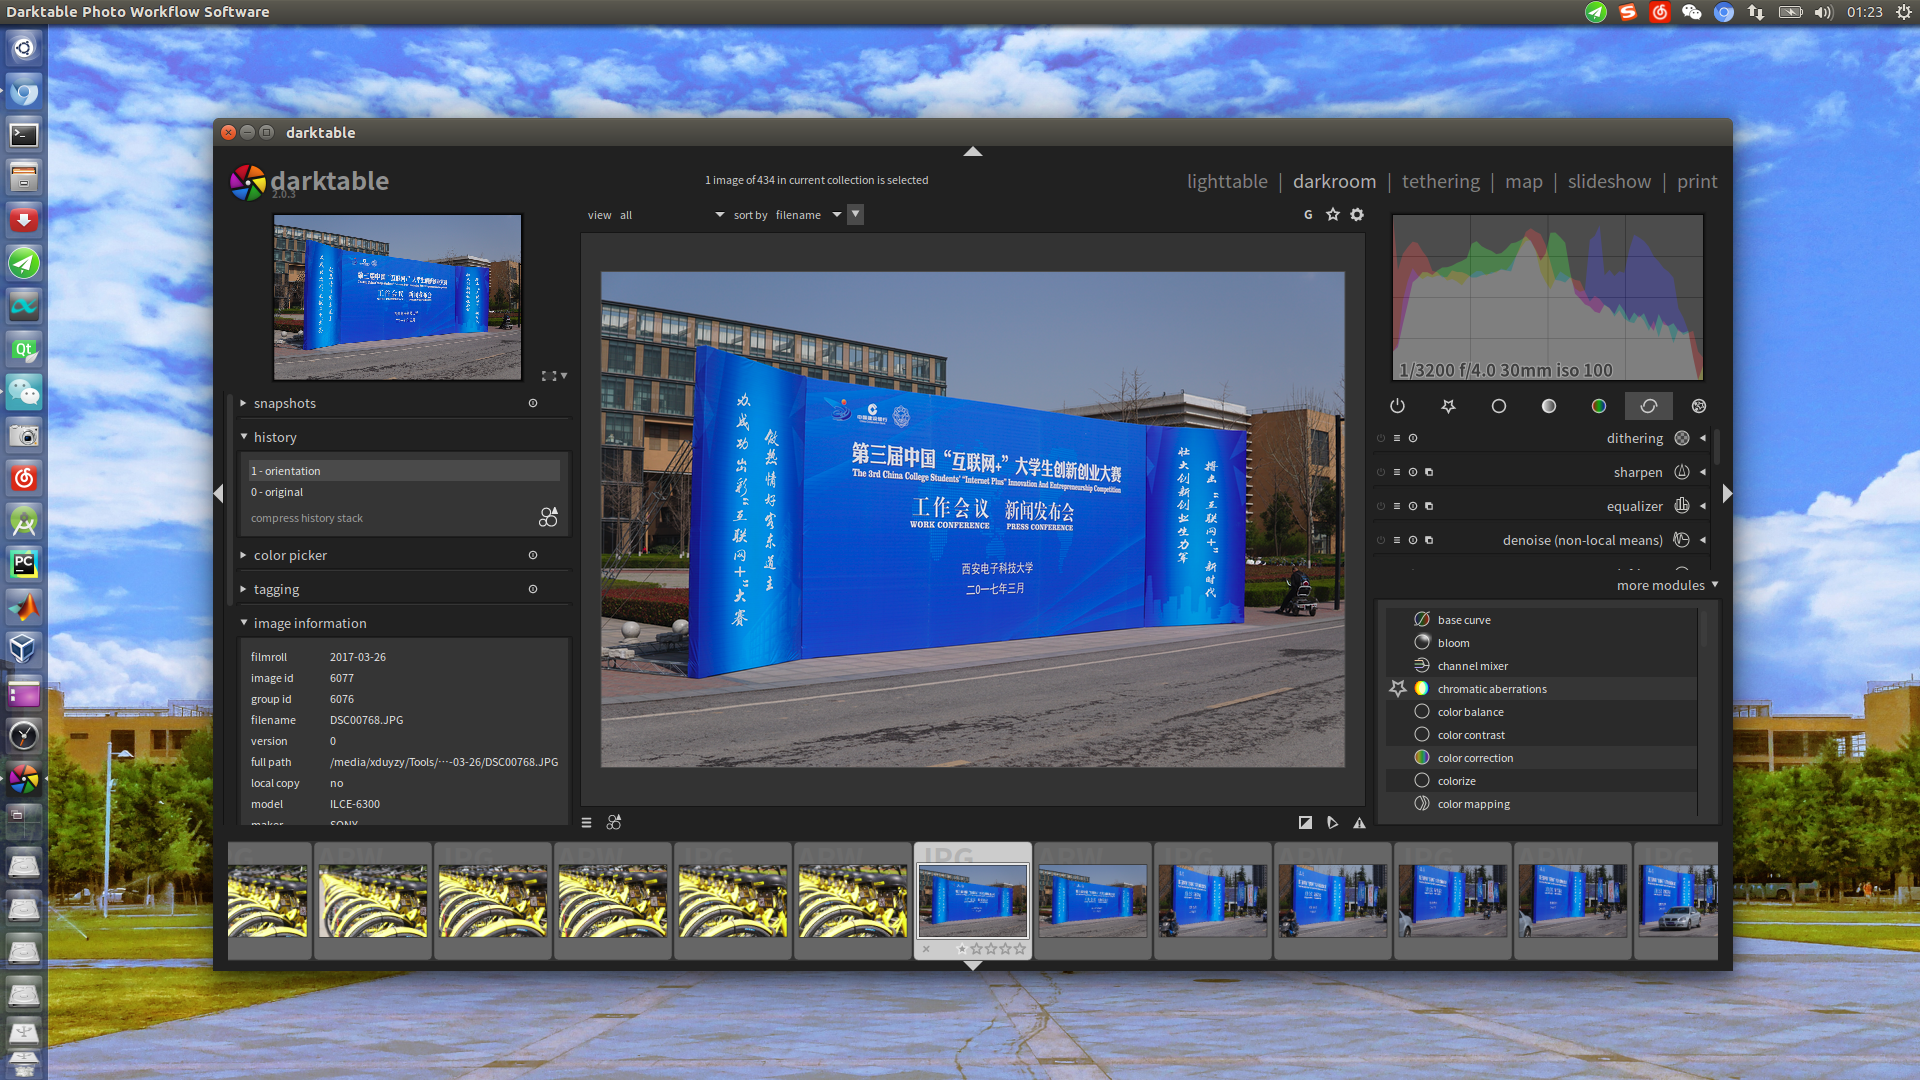Collapse the left side panel arrow
Viewport: 1920px width, 1080px height.
tap(218, 493)
